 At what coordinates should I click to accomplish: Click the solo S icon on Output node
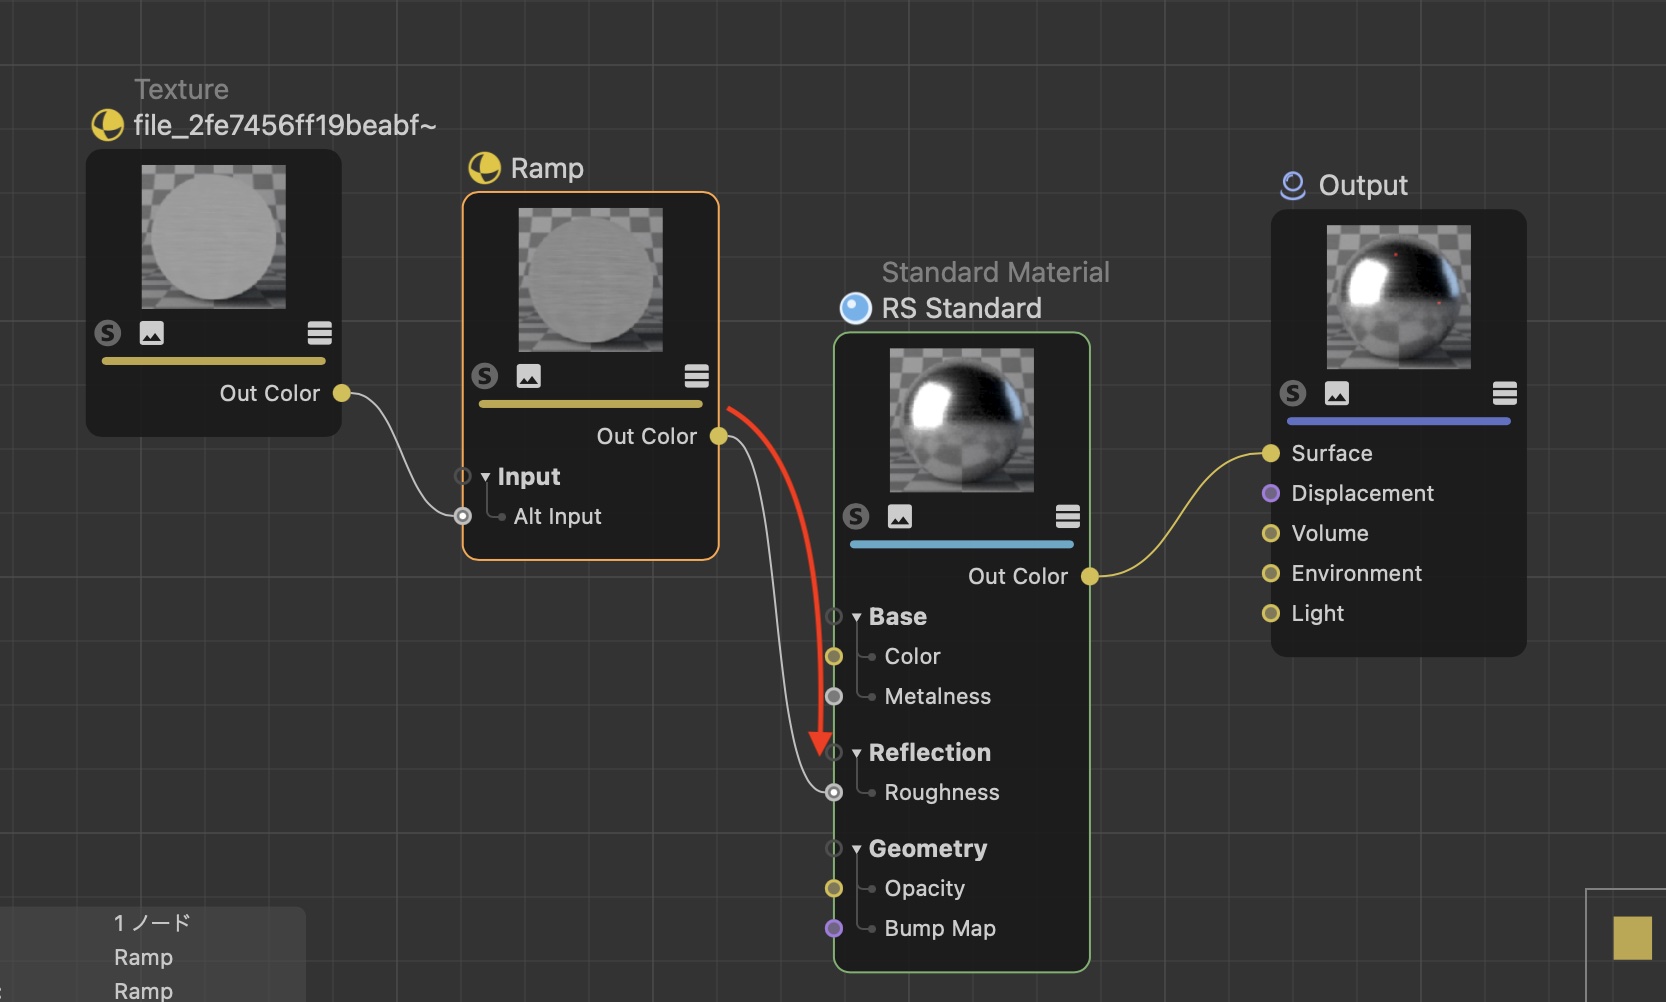(1293, 393)
